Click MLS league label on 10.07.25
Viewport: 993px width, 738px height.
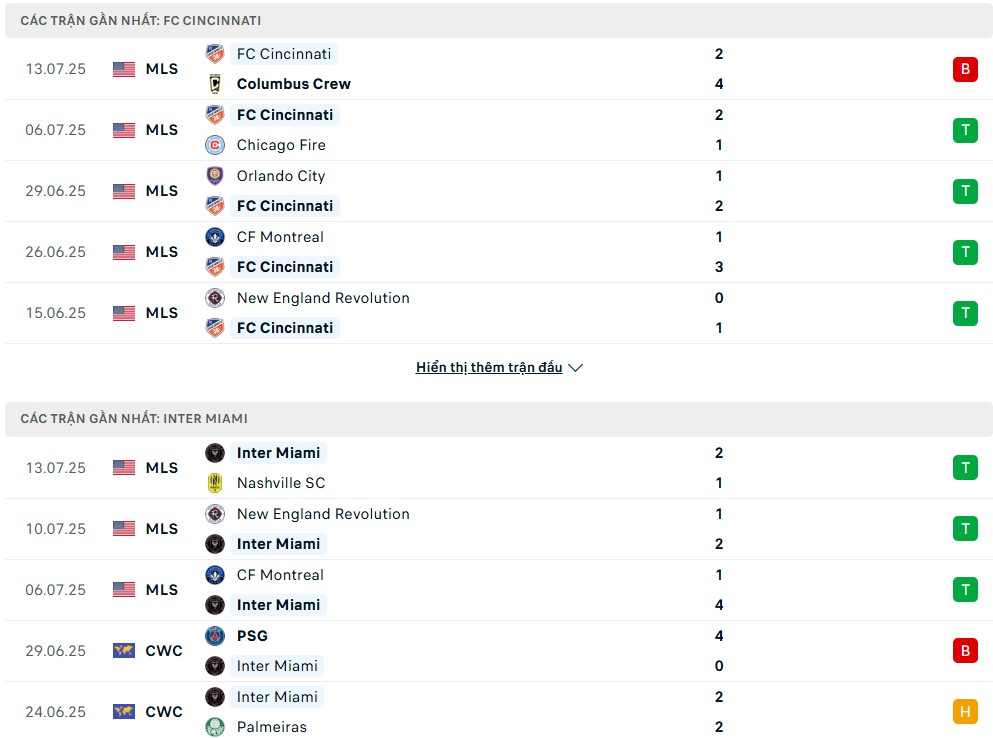coord(161,529)
